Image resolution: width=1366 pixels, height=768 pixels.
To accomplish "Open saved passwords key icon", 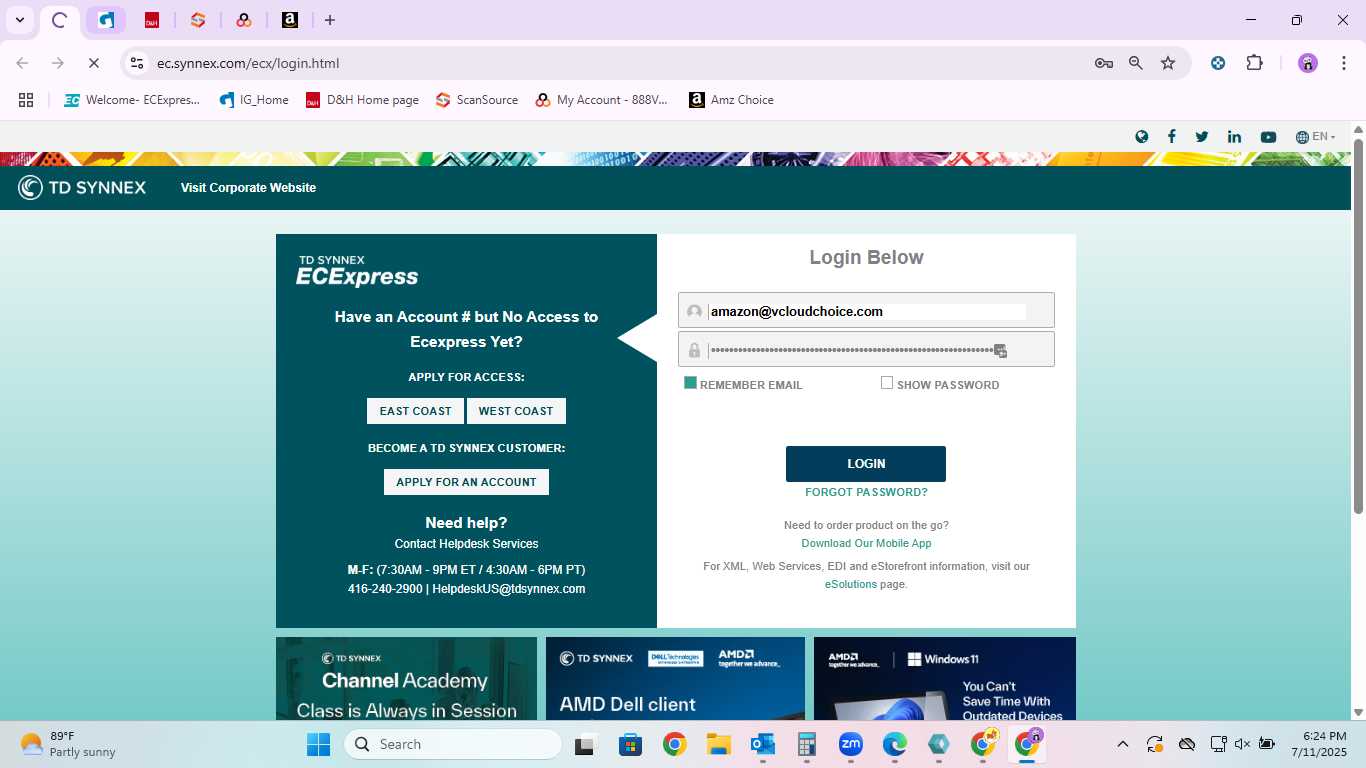I will pos(1104,63).
